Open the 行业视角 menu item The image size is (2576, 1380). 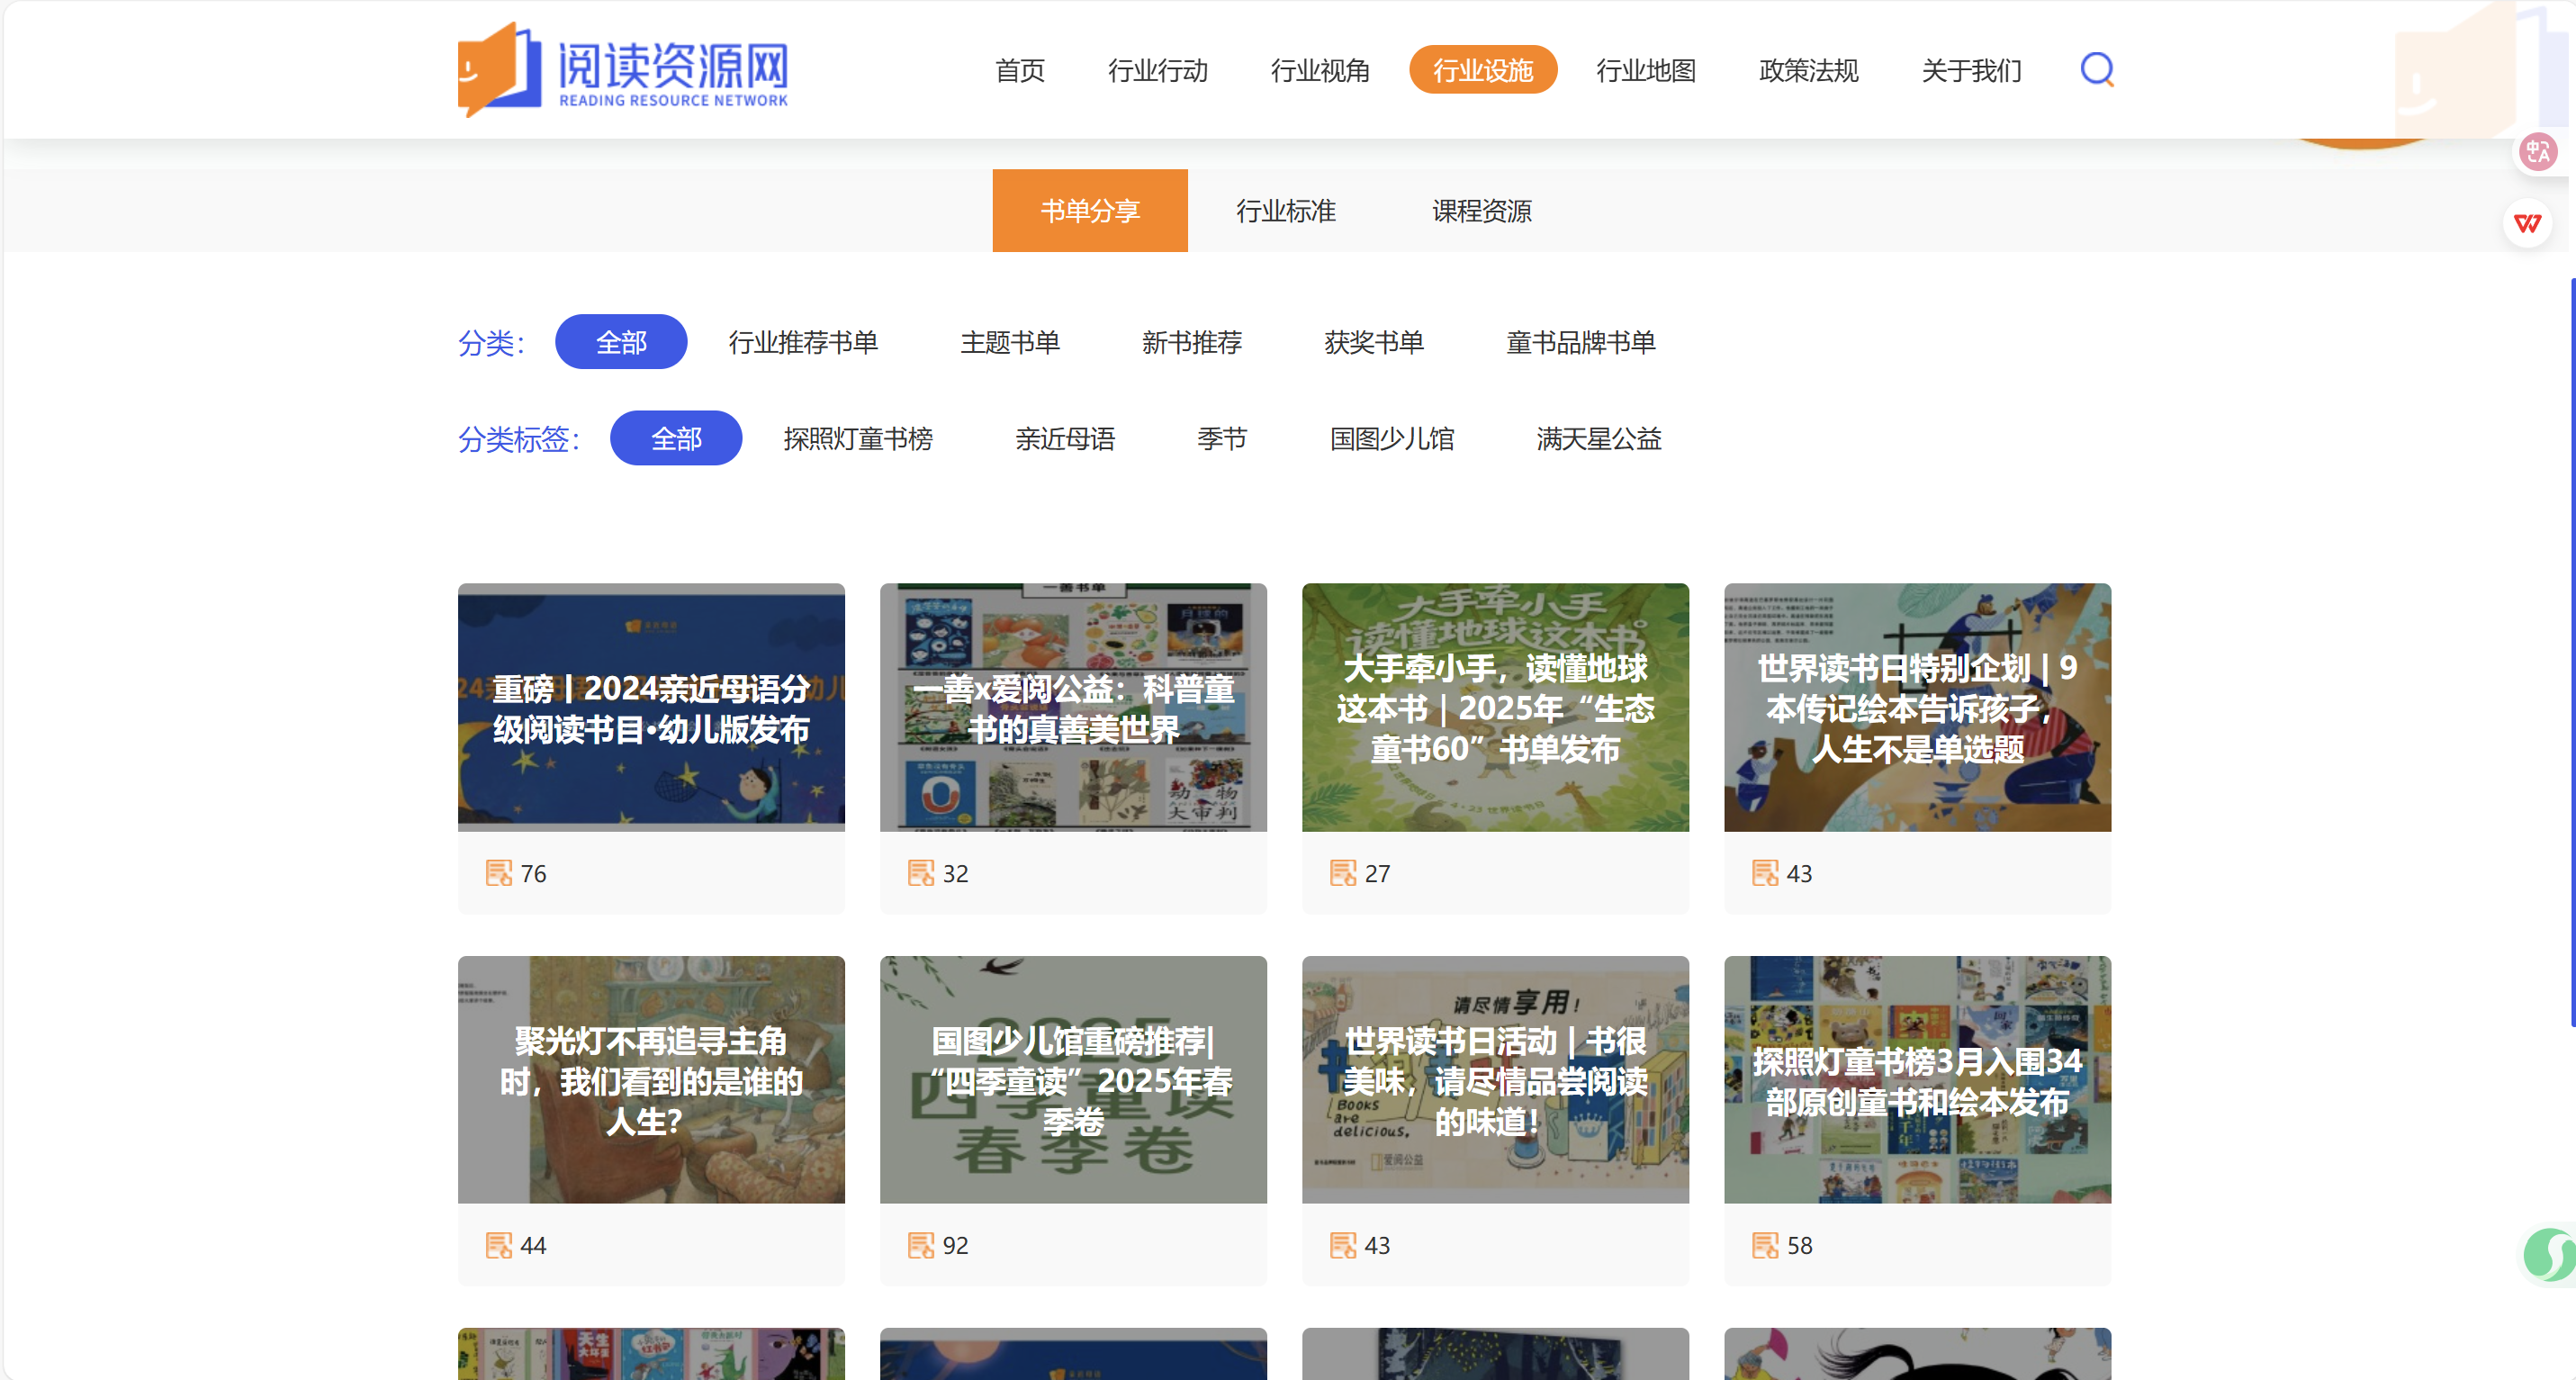pyautogui.click(x=1320, y=70)
